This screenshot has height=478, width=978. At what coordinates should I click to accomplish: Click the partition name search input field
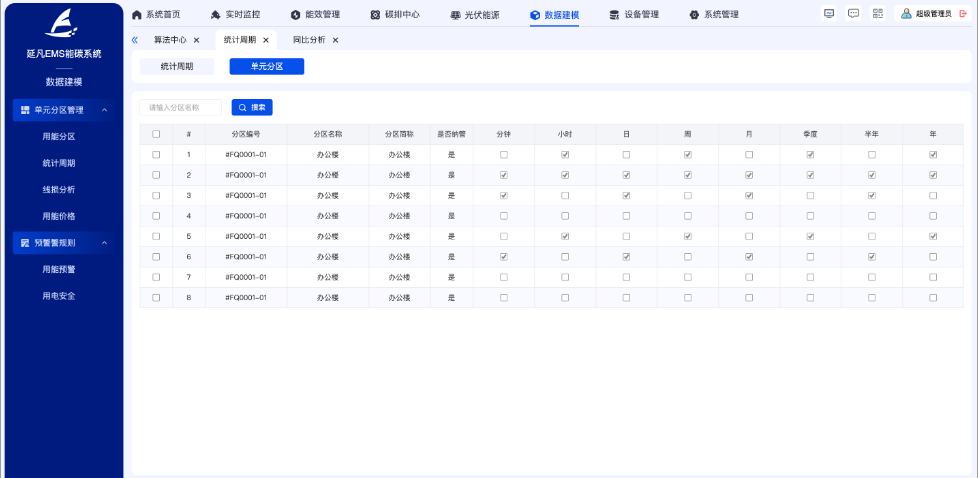pos(181,107)
